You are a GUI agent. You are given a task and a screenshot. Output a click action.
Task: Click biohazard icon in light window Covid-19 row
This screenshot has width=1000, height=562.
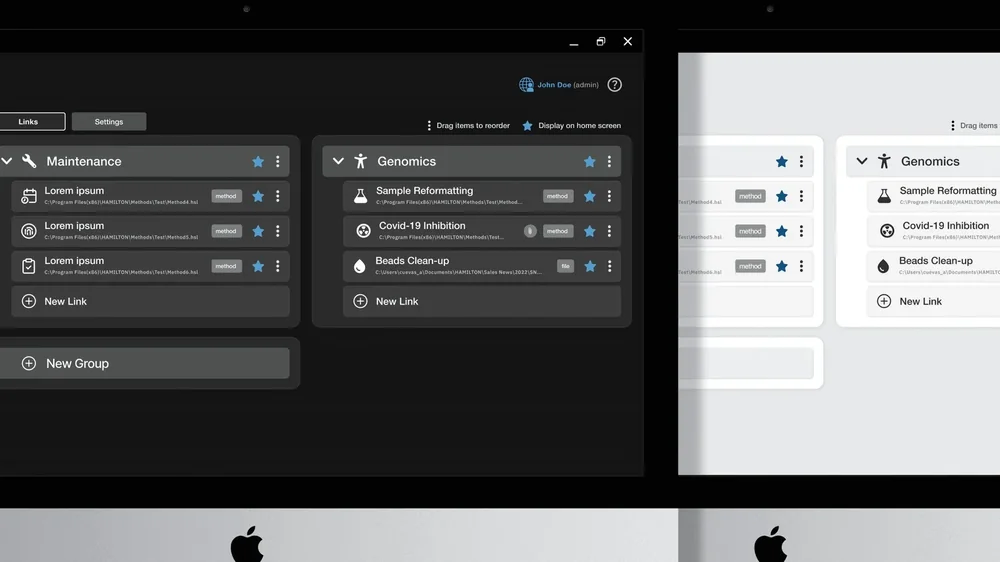tap(887, 231)
